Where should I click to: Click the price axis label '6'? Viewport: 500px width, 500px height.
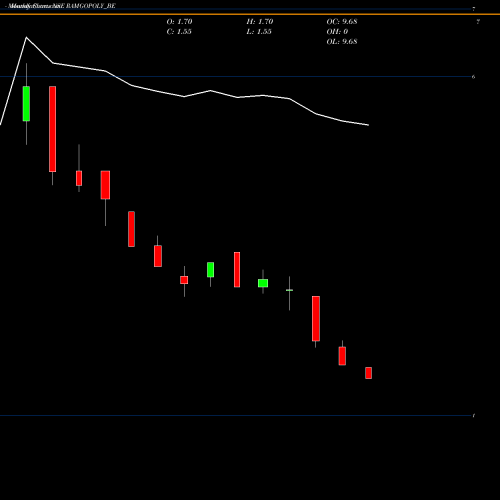[473, 77]
